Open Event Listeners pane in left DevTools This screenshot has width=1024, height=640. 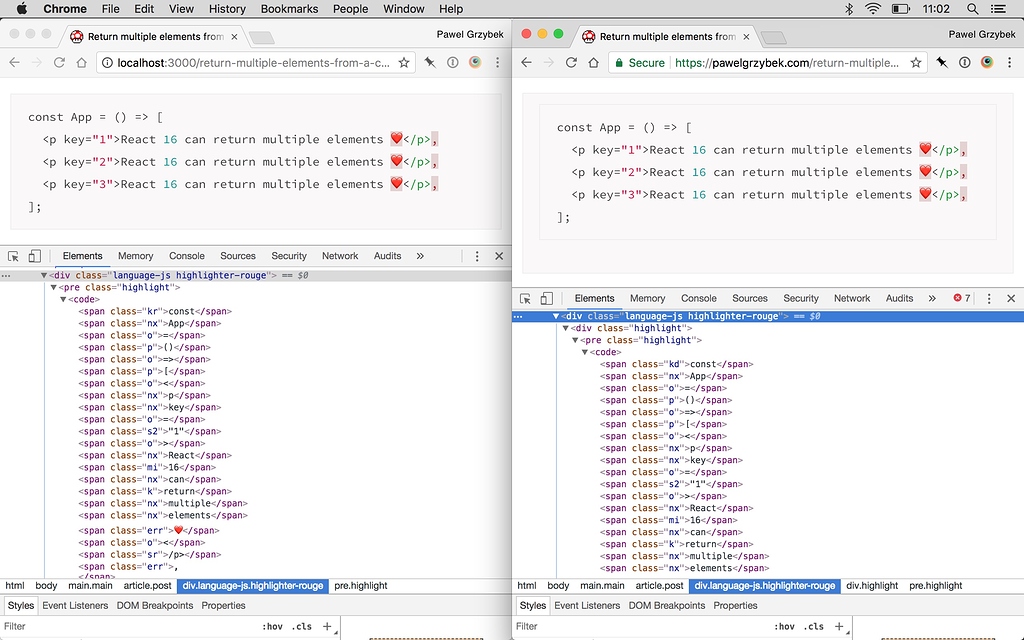pos(75,605)
